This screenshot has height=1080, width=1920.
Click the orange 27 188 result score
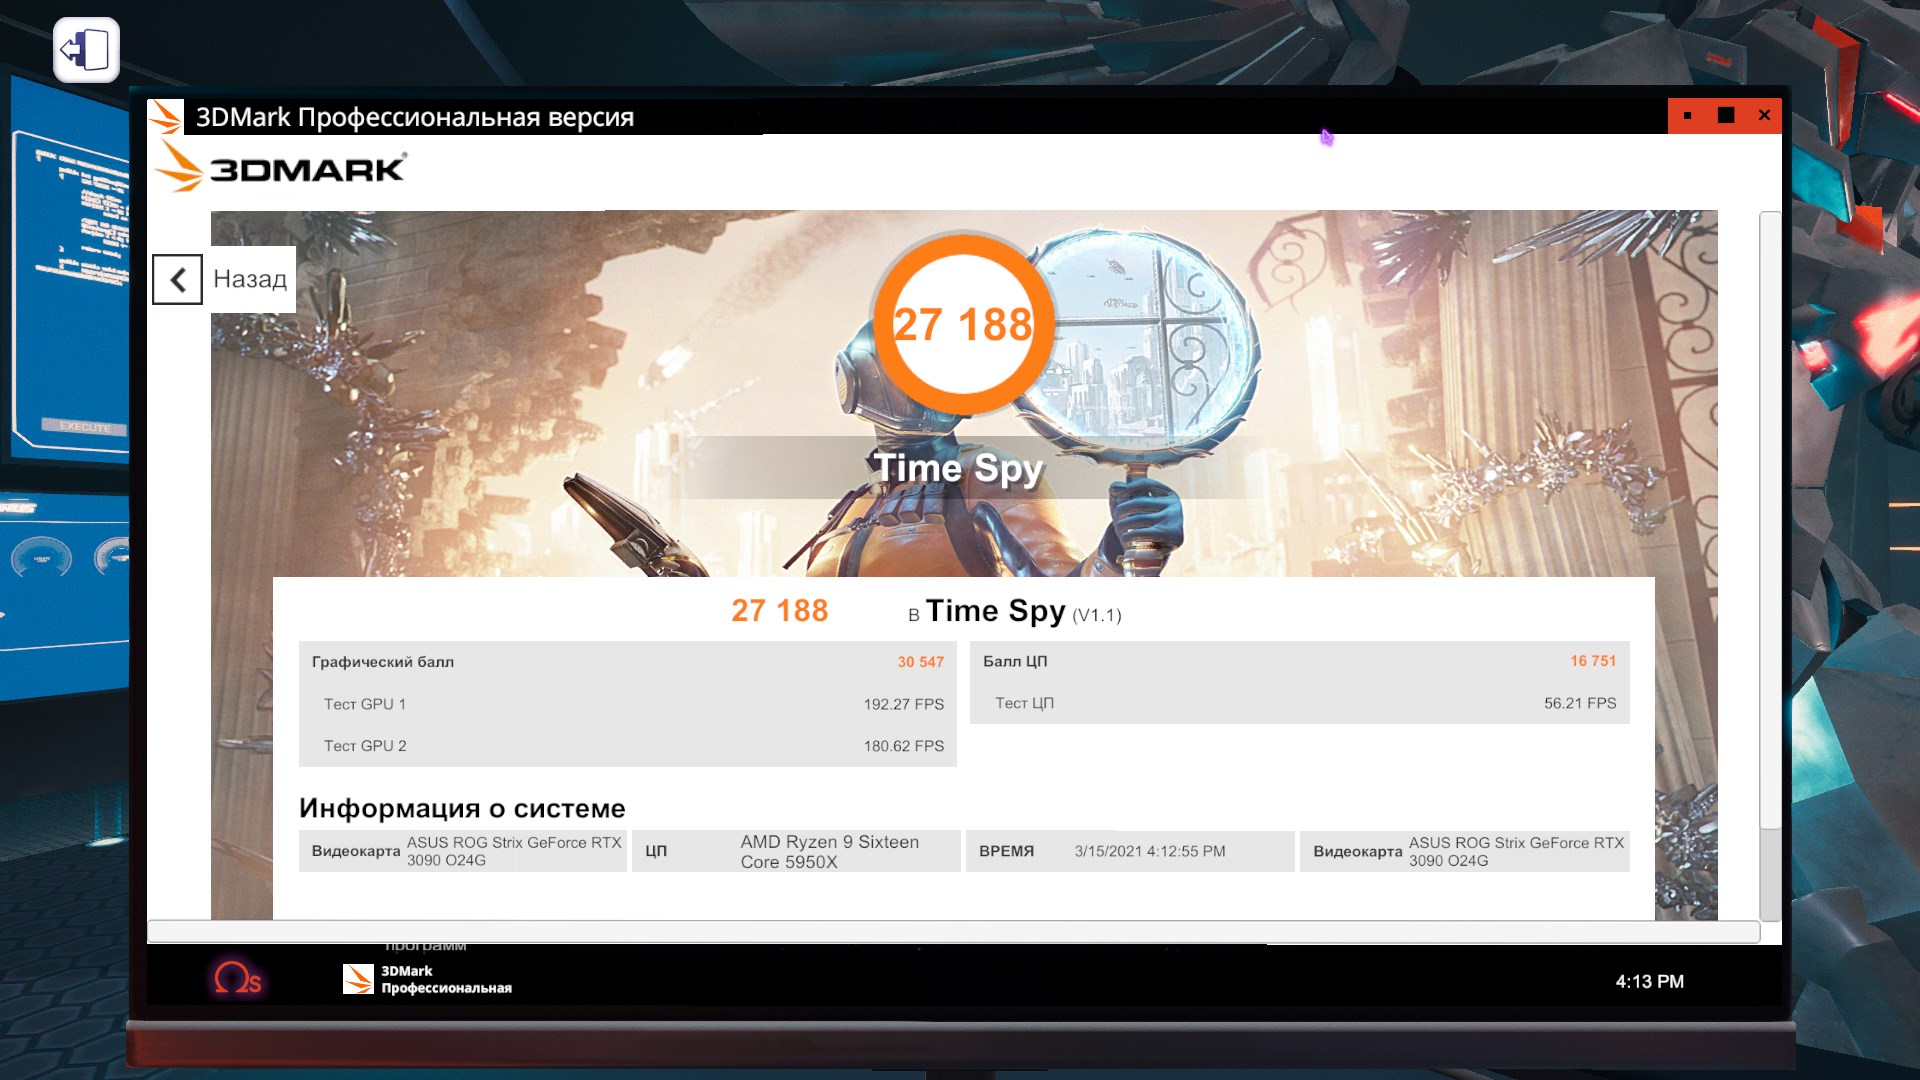pyautogui.click(x=779, y=610)
